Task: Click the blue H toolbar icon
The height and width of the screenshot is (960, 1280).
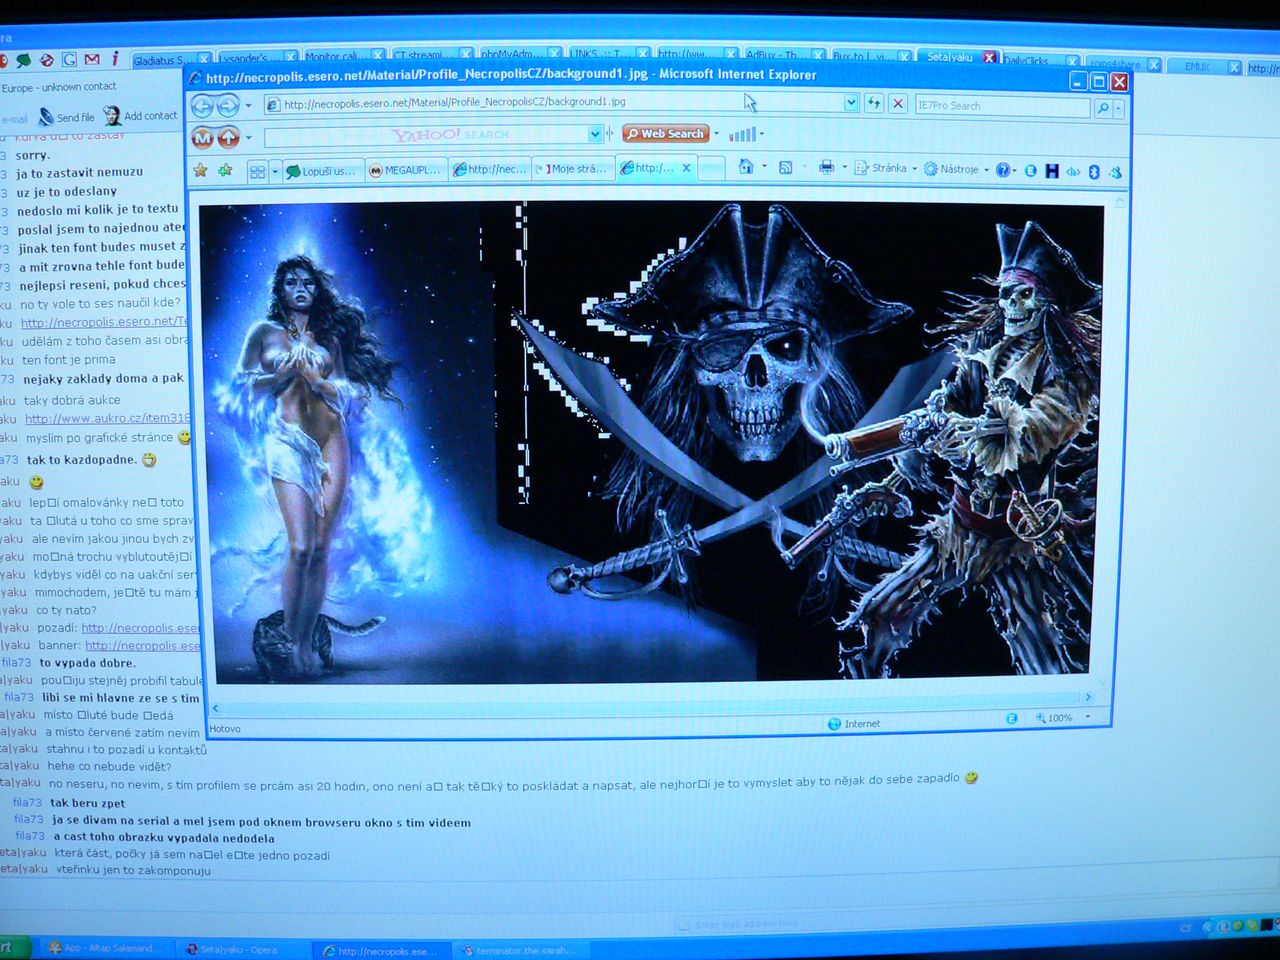Action: click(1052, 171)
